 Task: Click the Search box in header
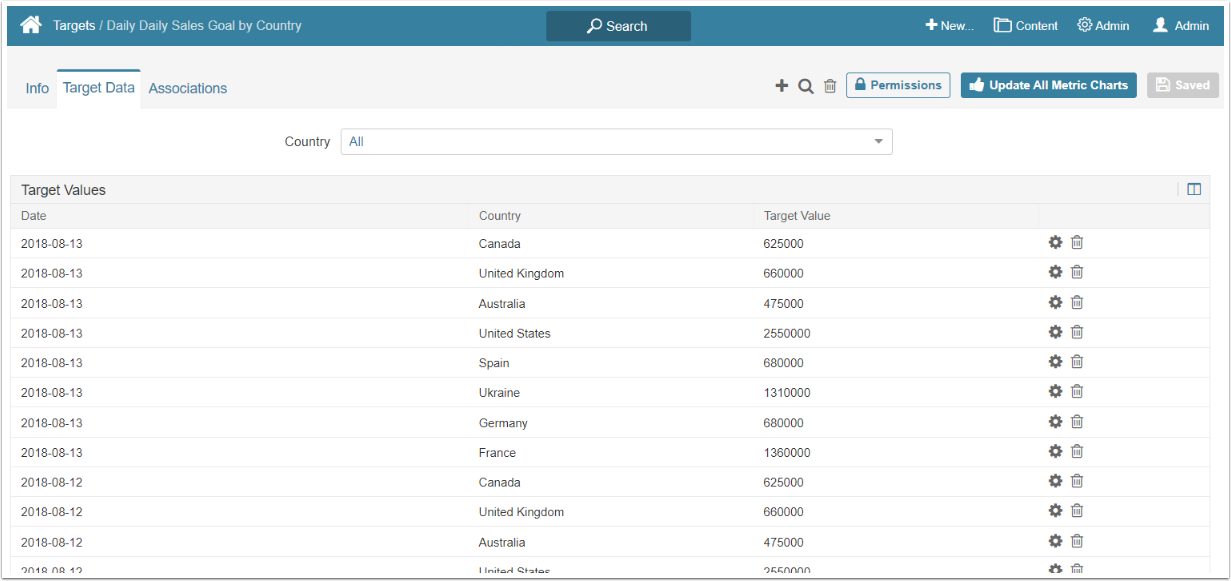point(618,26)
